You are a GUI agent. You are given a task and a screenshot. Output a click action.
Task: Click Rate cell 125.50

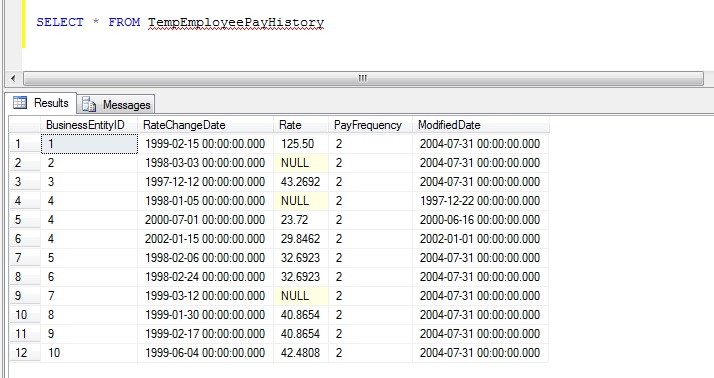point(301,144)
